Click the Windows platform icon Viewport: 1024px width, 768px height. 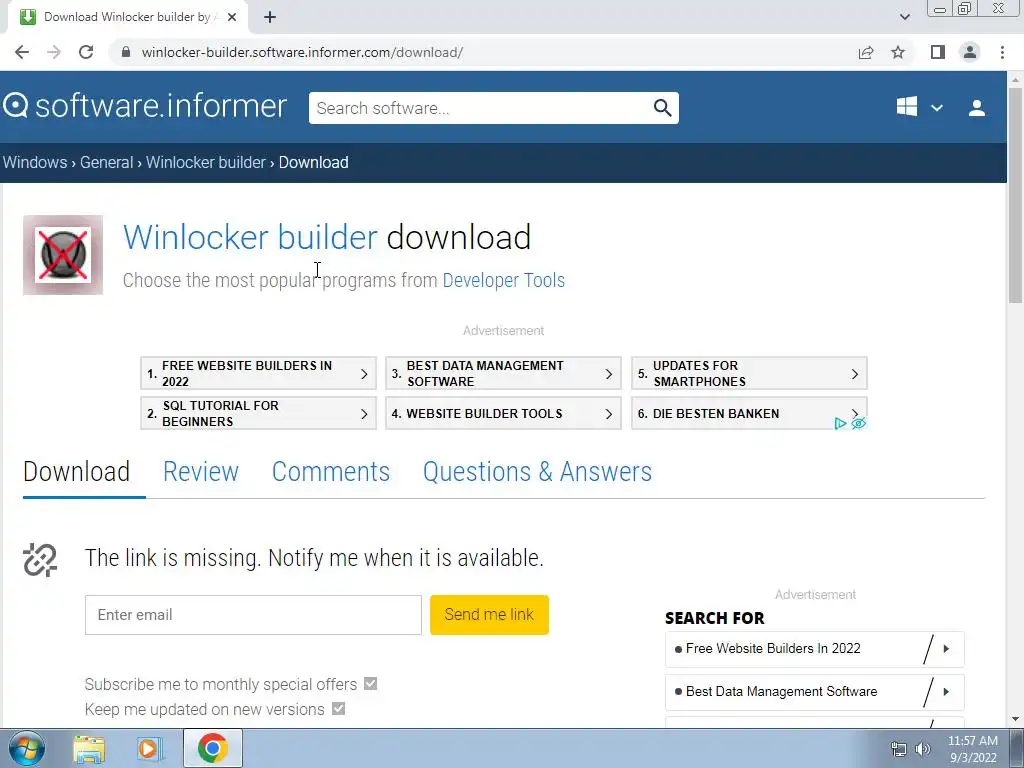(906, 106)
